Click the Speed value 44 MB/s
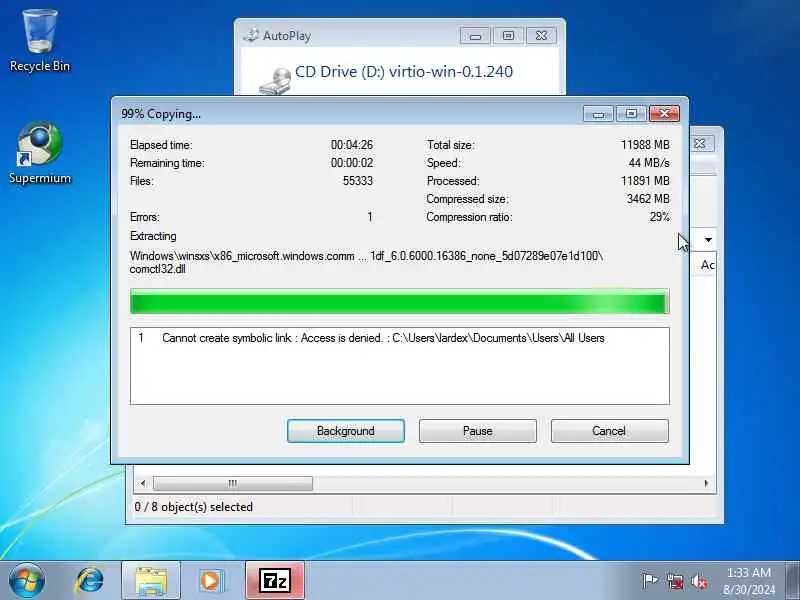The height and width of the screenshot is (600, 800). (x=649, y=163)
